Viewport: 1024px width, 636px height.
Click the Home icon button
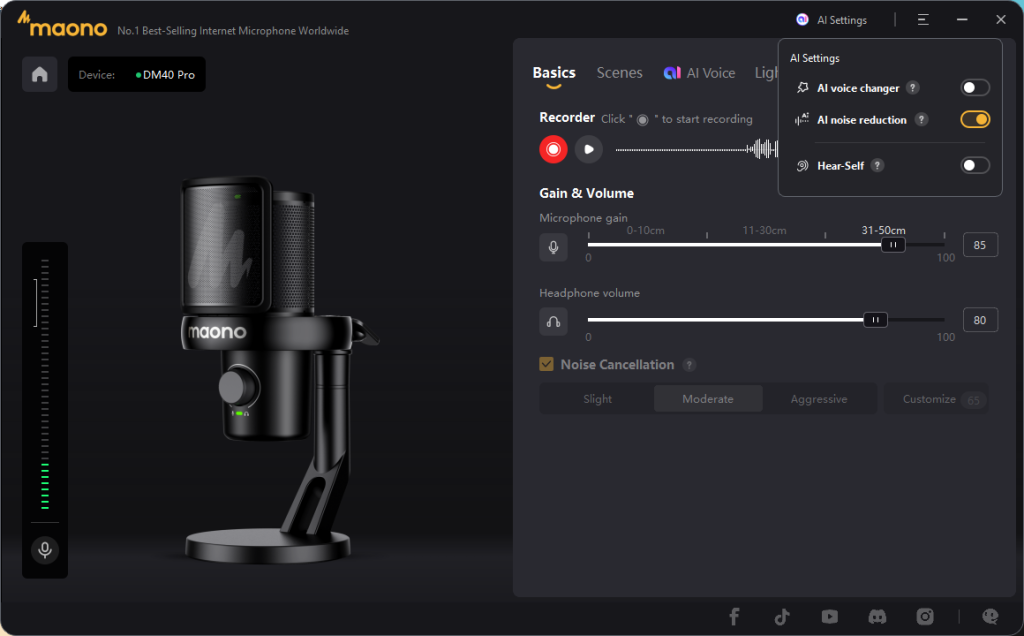click(x=40, y=75)
